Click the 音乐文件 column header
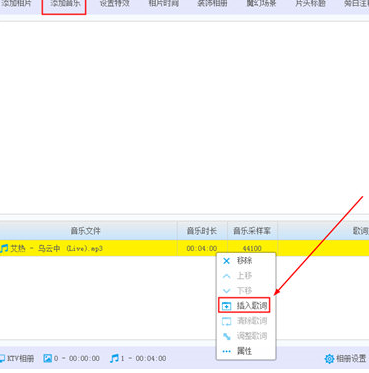369x373 pixels. pos(86,231)
